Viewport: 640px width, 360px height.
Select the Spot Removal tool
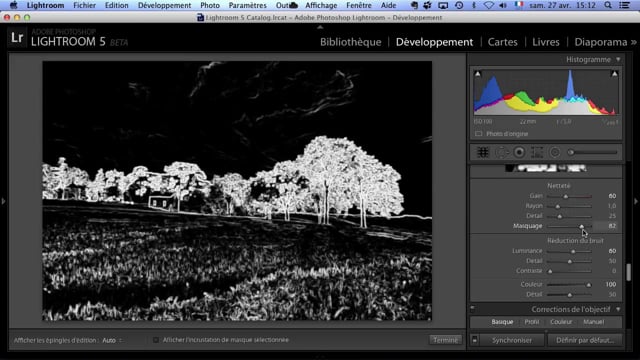(x=502, y=152)
